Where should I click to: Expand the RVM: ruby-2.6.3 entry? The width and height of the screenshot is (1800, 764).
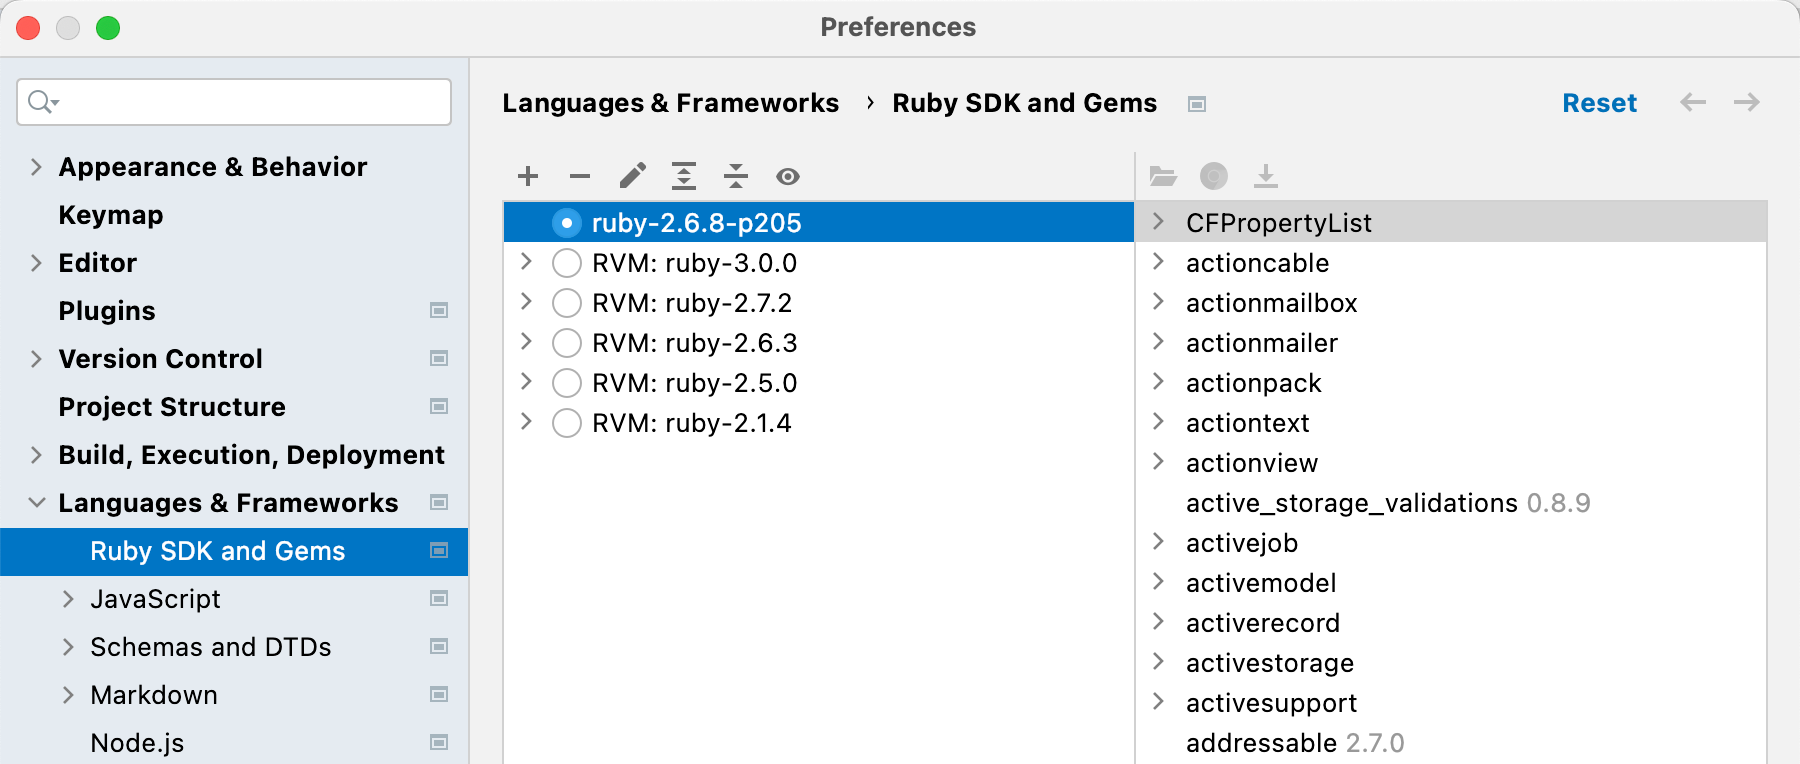pos(526,342)
